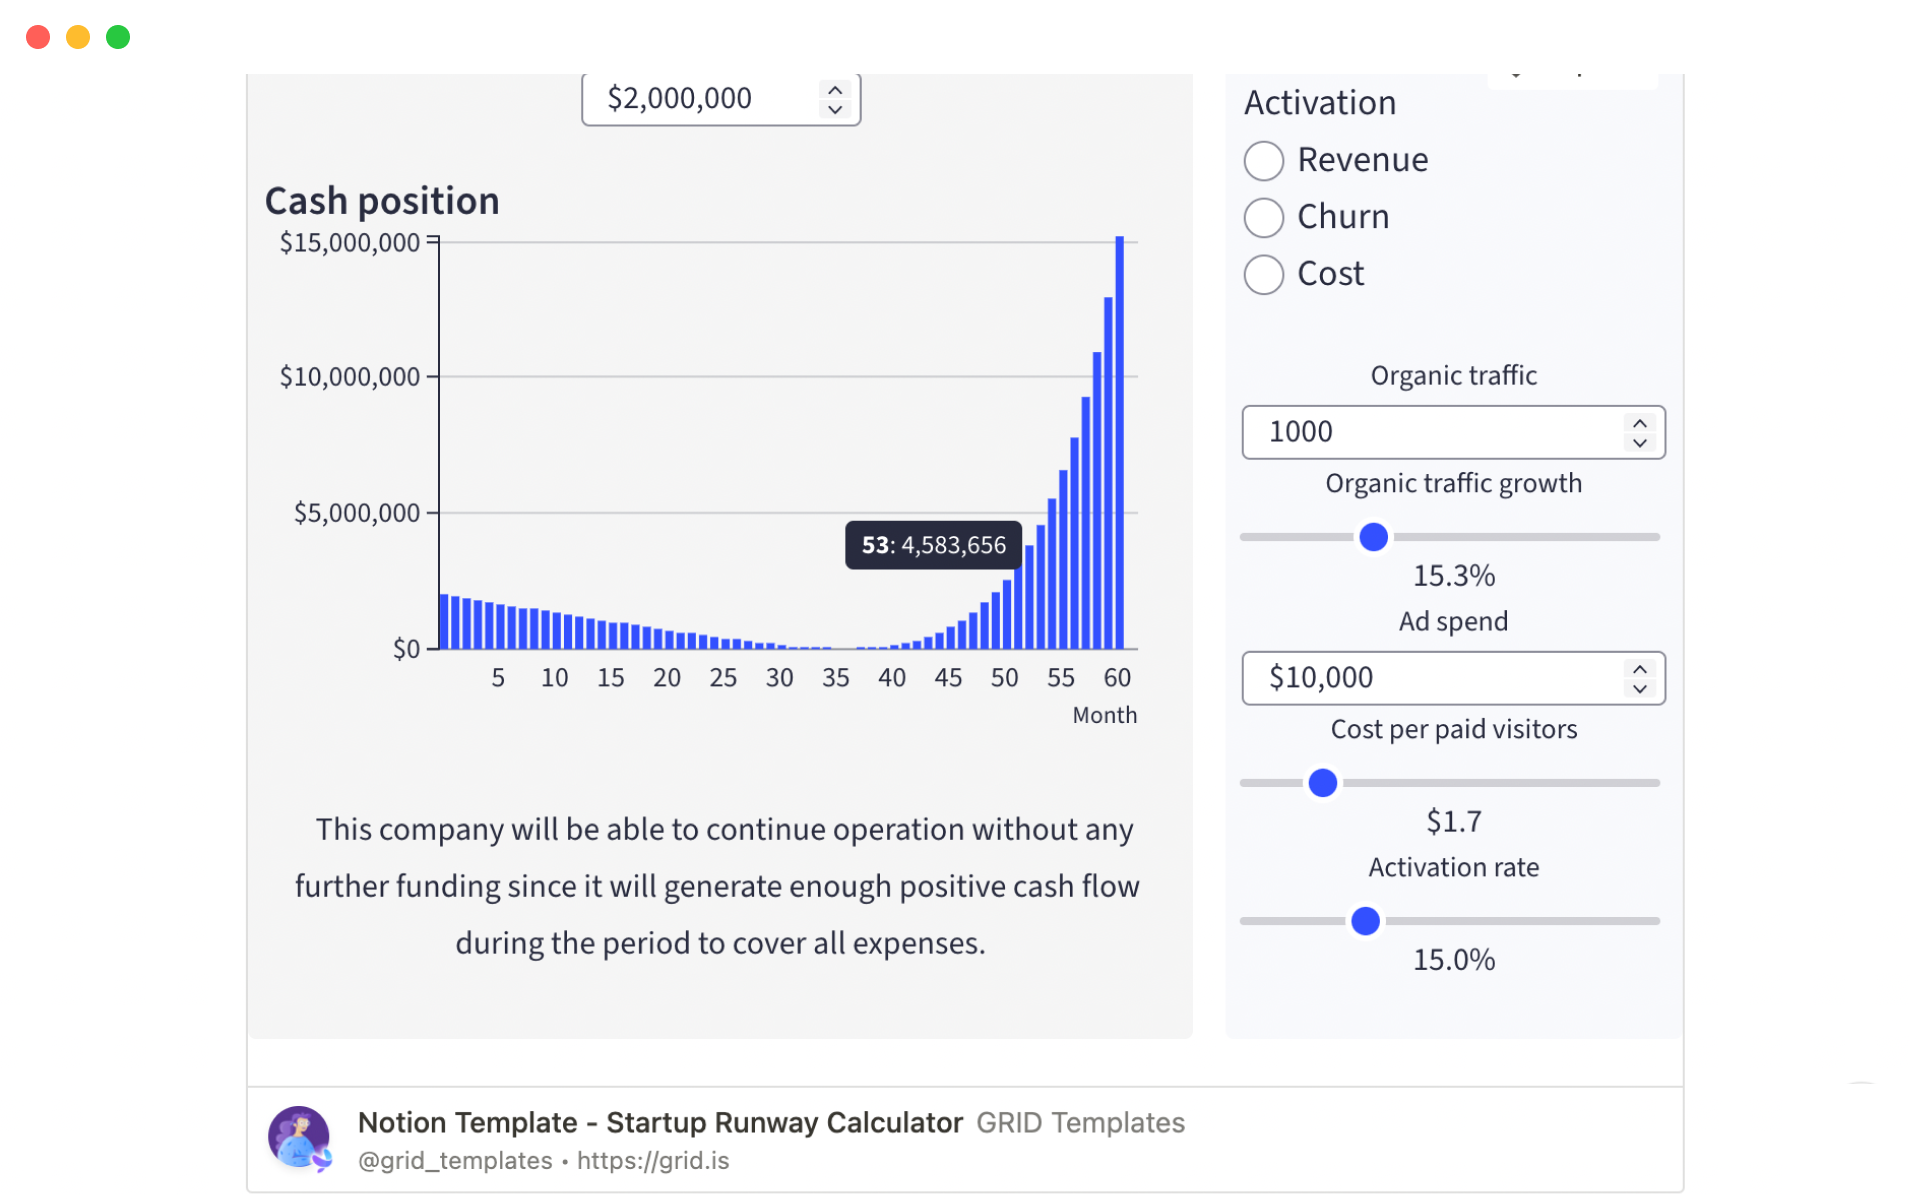Click the Activation rate slider handle
Image resolution: width=1920 pixels, height=1200 pixels.
[x=1365, y=921]
